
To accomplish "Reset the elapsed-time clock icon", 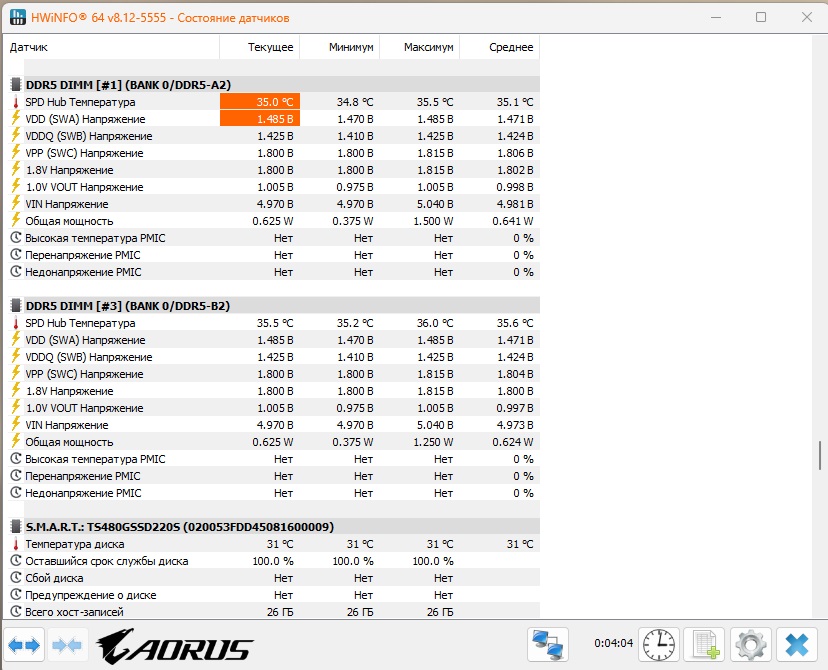I will click(658, 645).
